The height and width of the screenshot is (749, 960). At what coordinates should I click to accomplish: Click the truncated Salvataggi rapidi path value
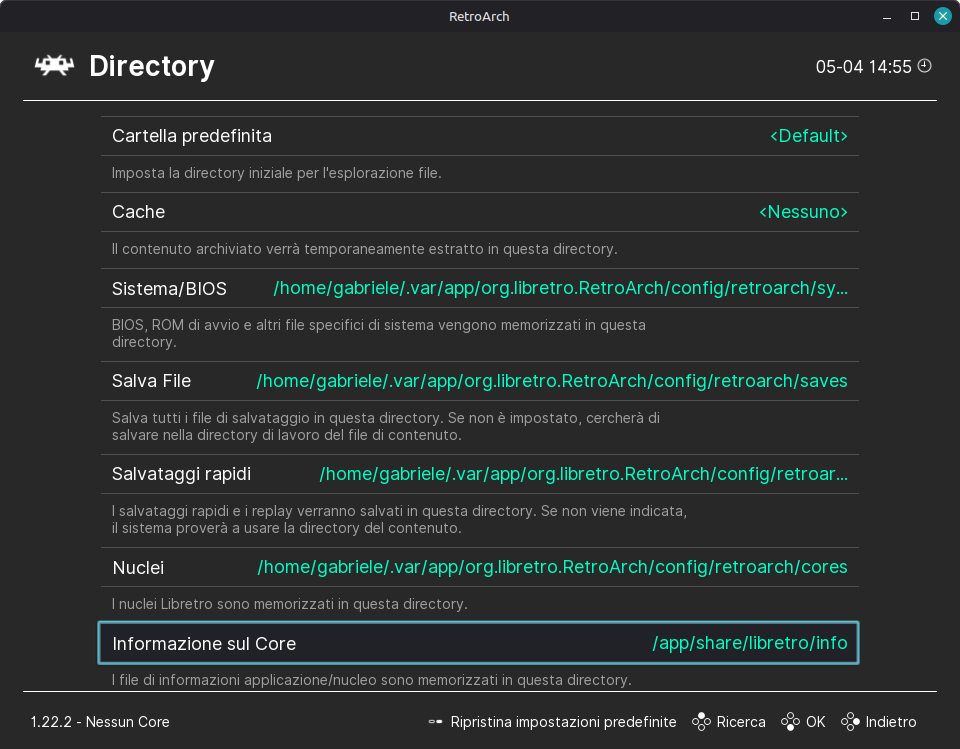(x=583, y=474)
